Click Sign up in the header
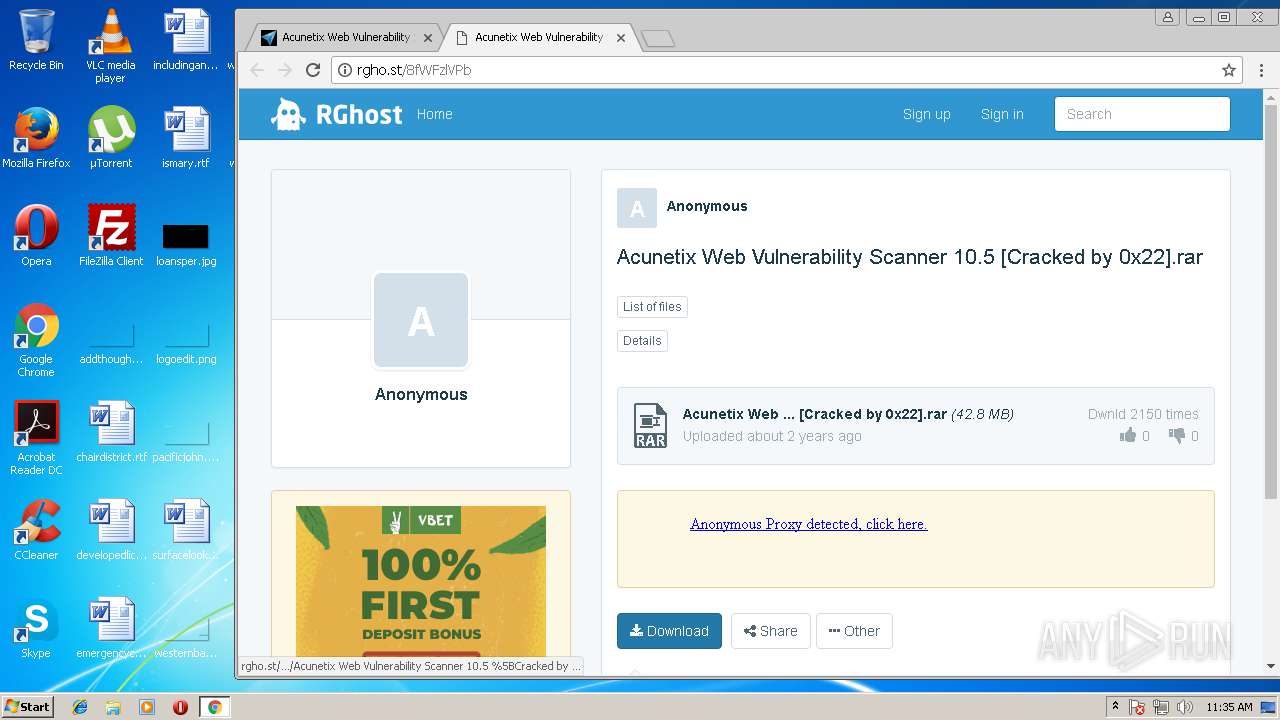Image resolution: width=1280 pixels, height=720 pixels. click(x=927, y=114)
